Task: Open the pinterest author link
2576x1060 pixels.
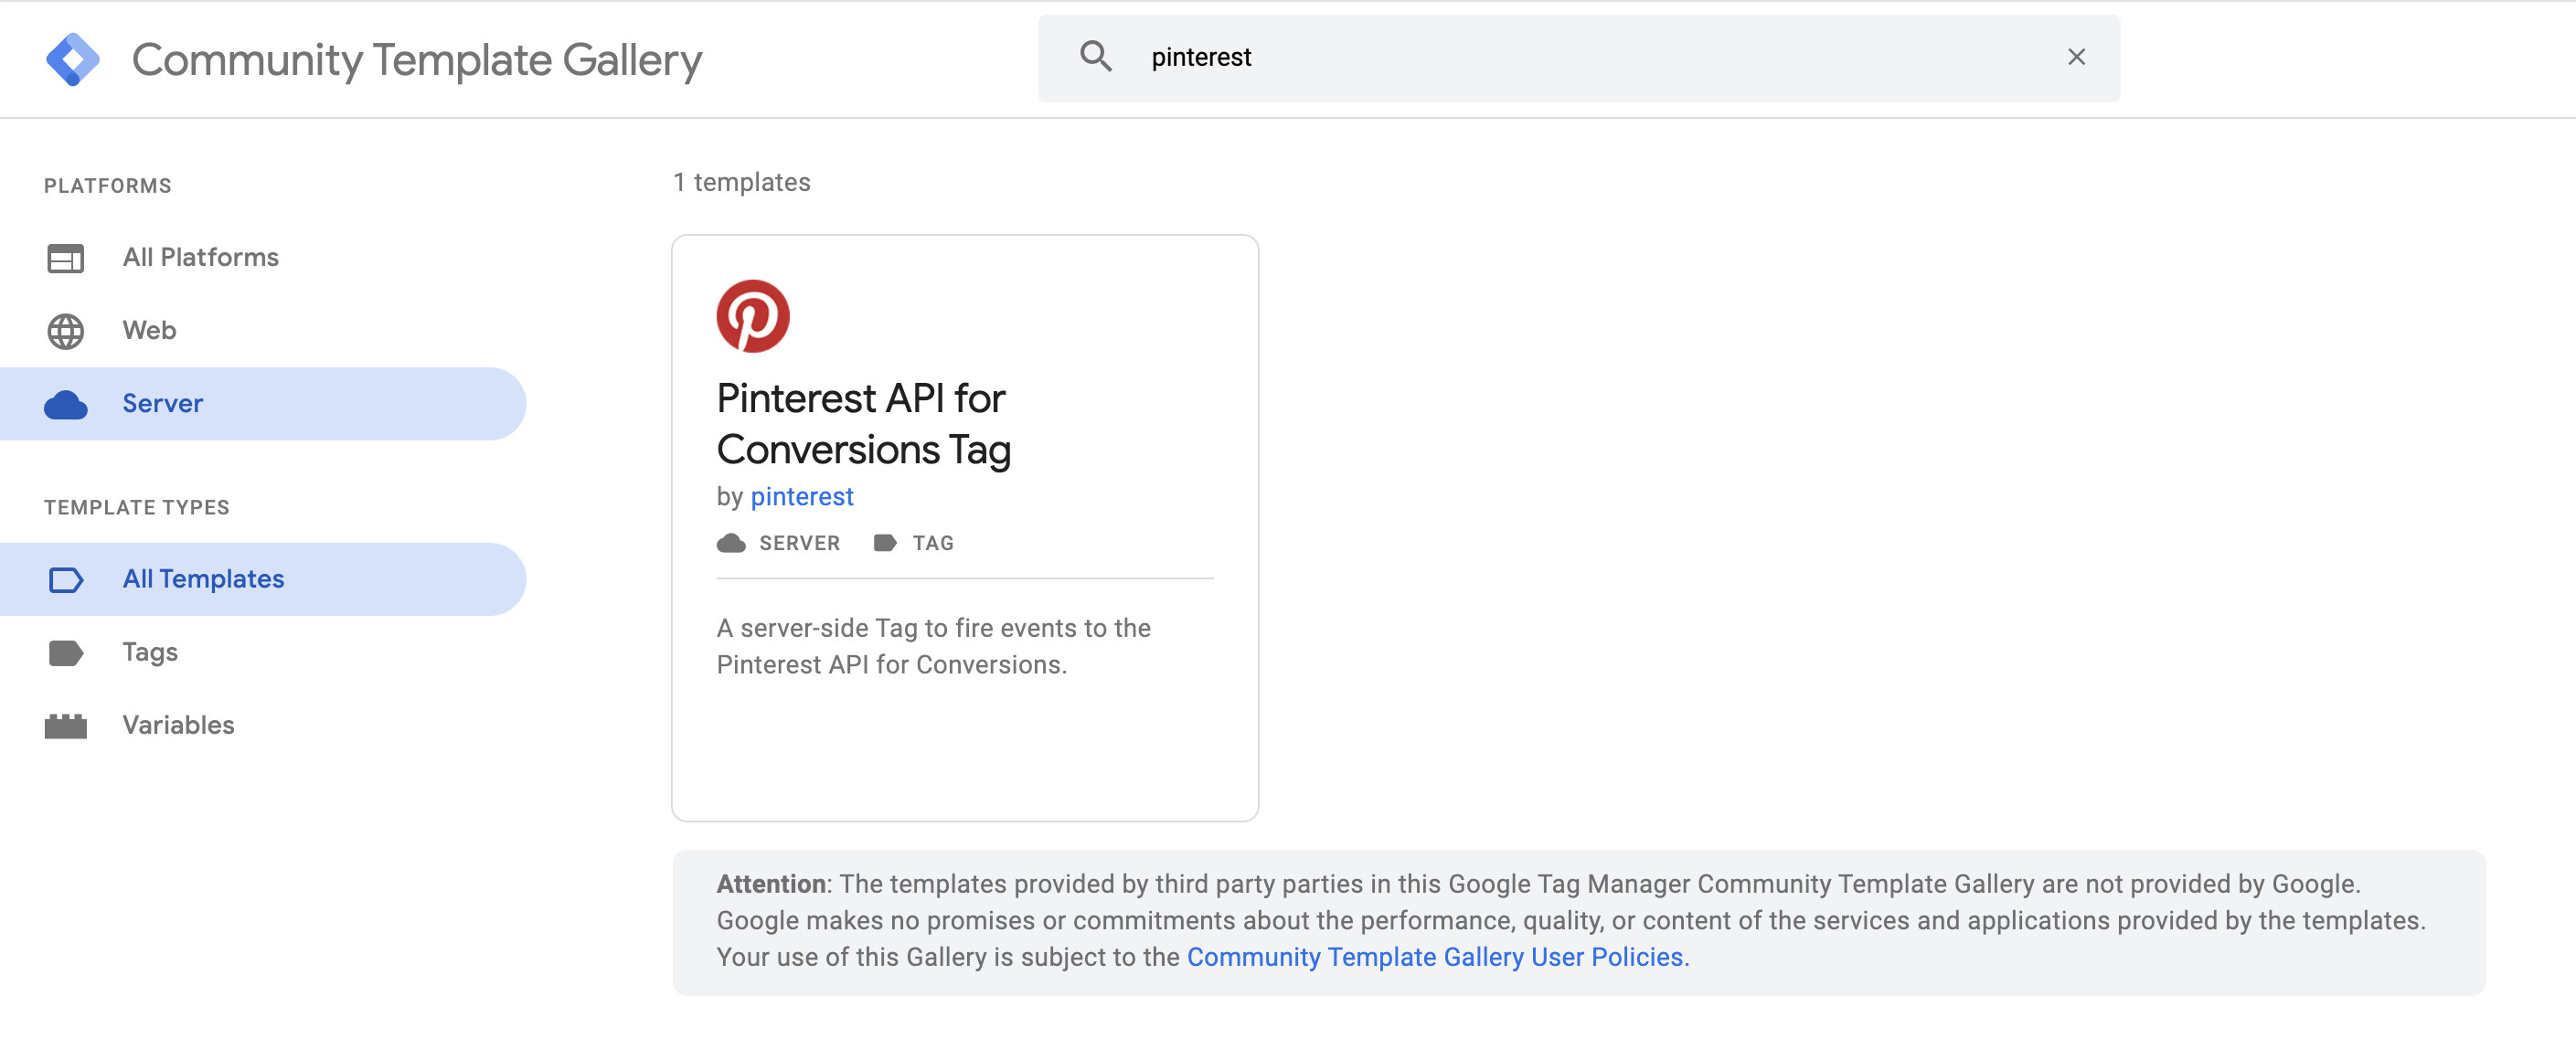Action: click(801, 497)
